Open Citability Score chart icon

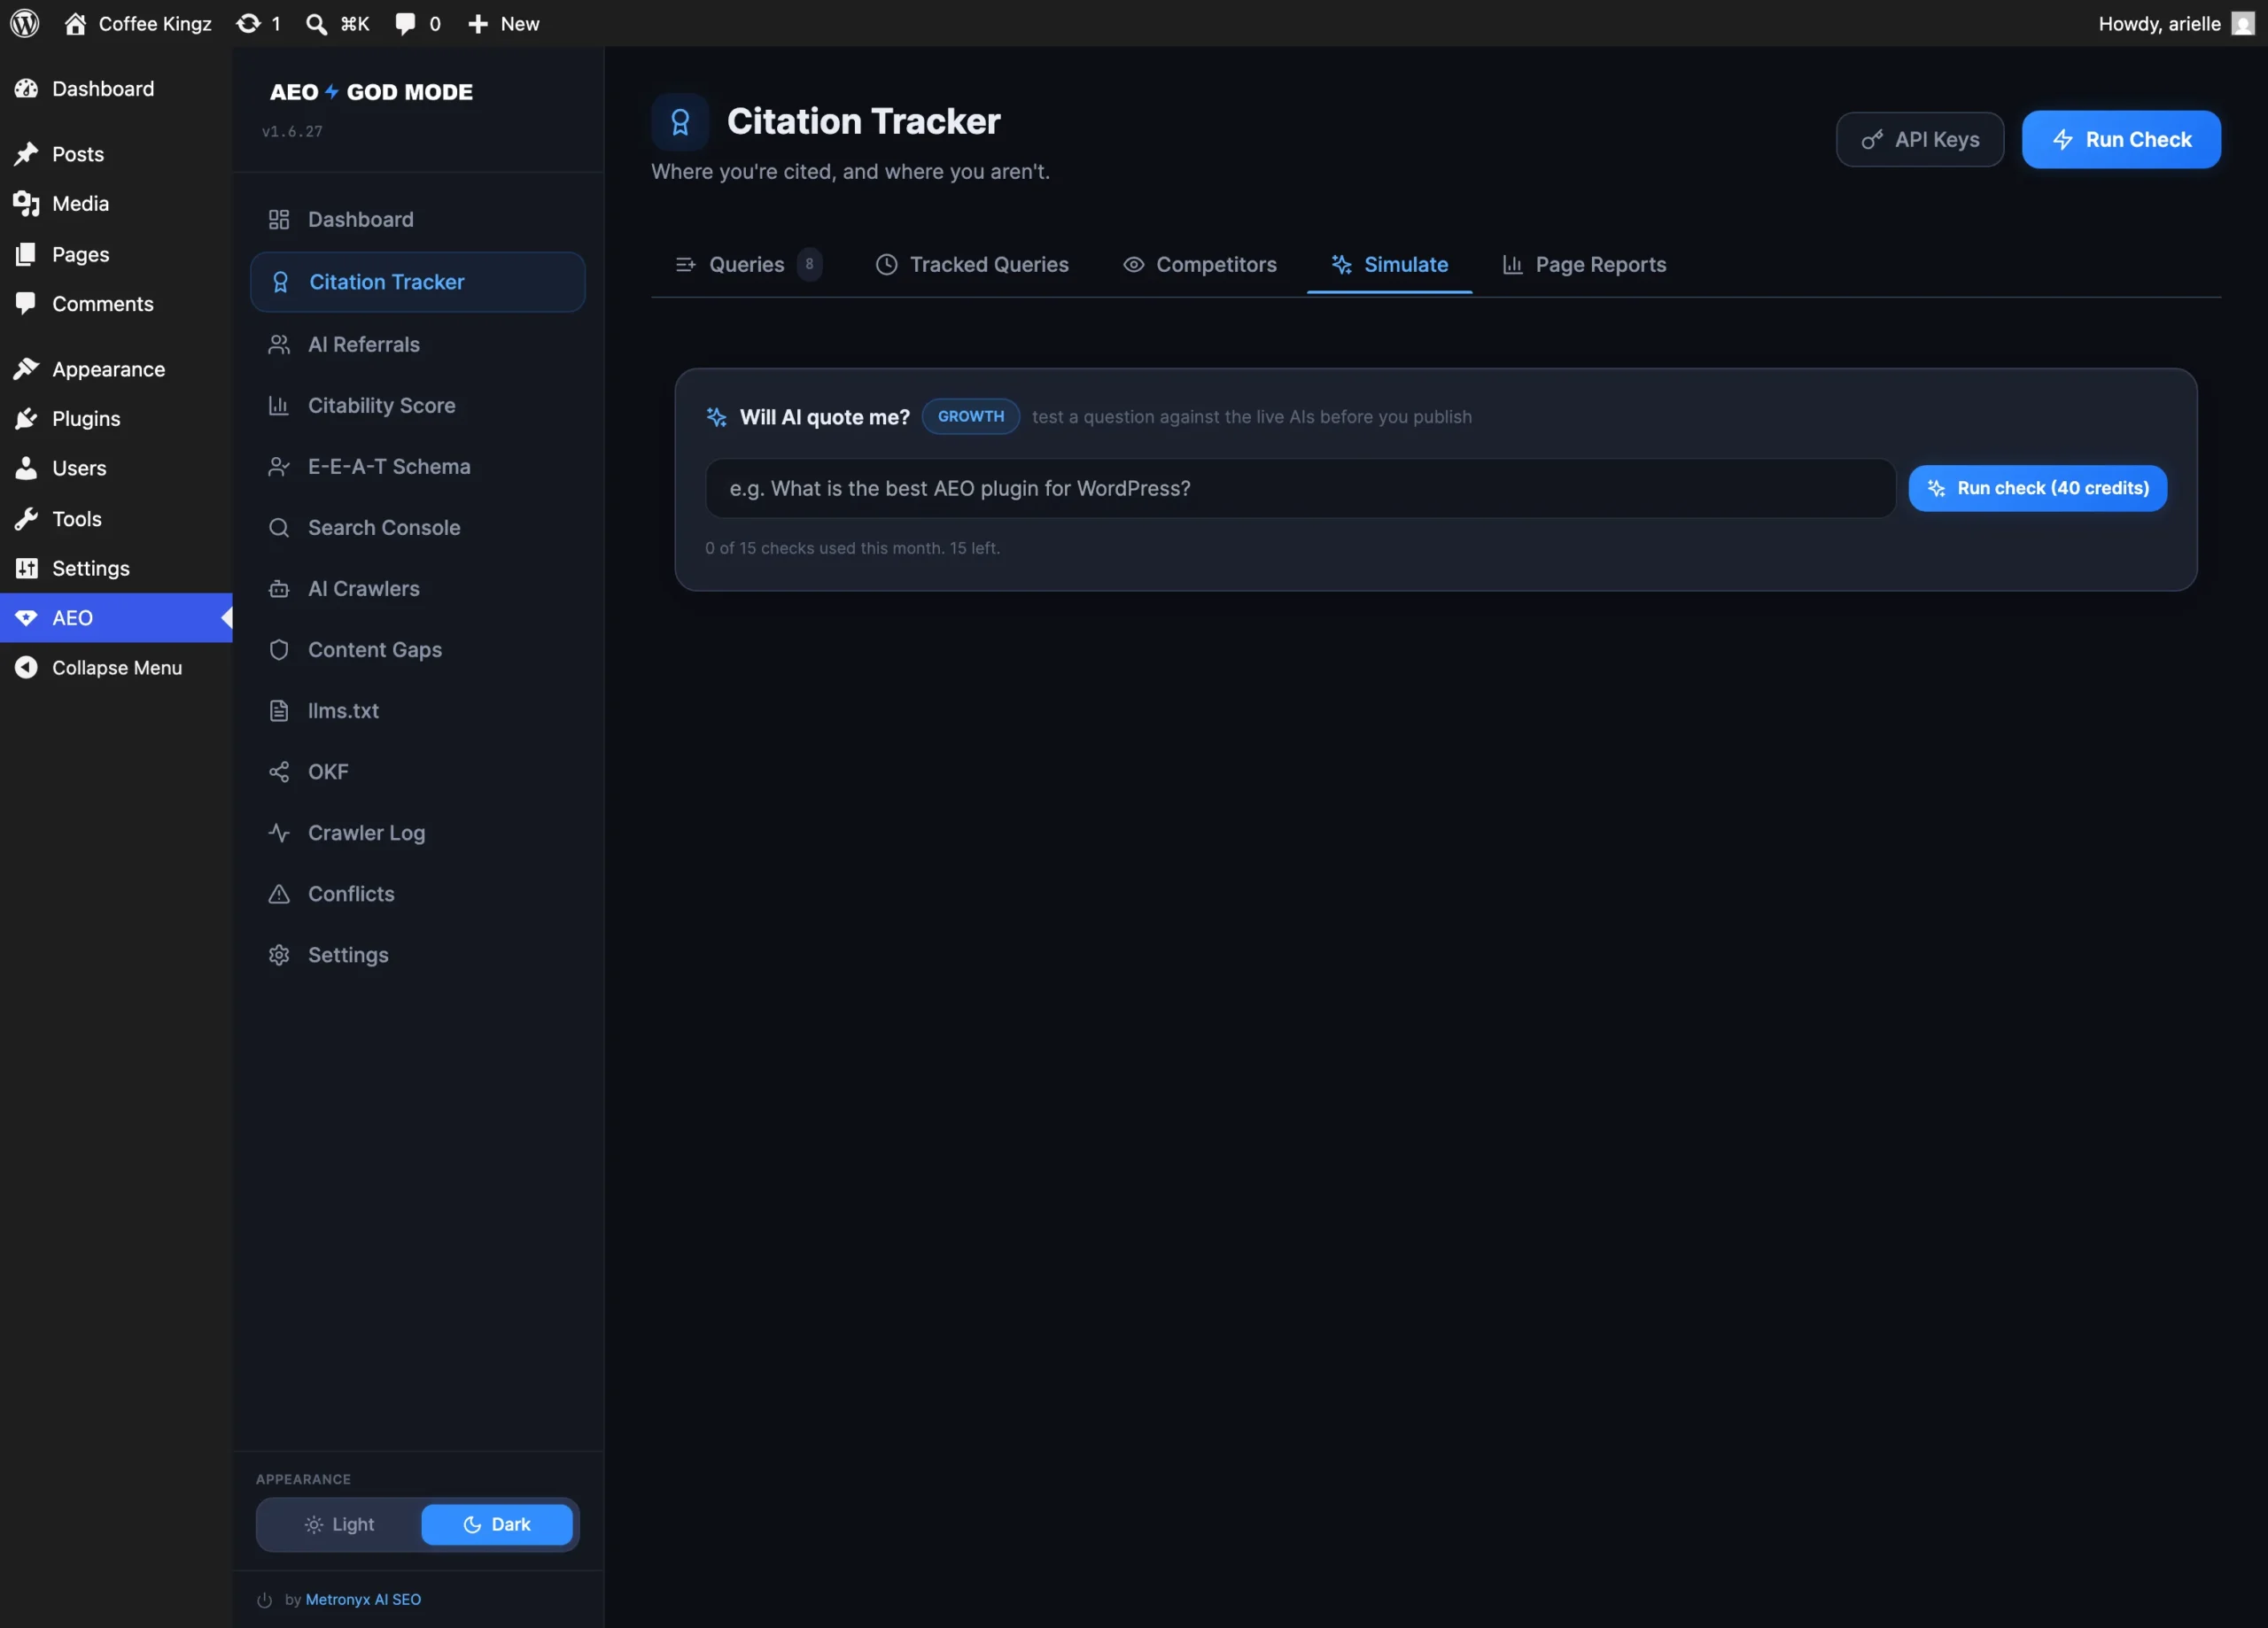point(279,405)
